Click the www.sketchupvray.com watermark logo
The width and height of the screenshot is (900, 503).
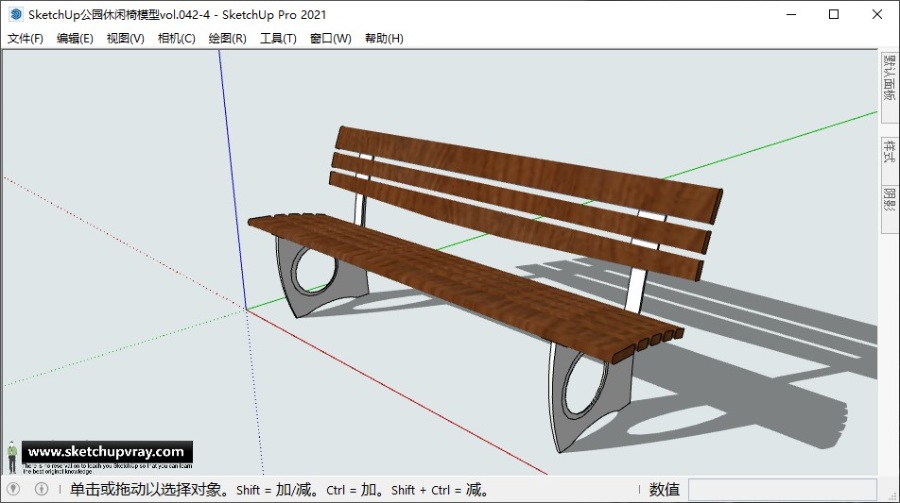(107, 452)
